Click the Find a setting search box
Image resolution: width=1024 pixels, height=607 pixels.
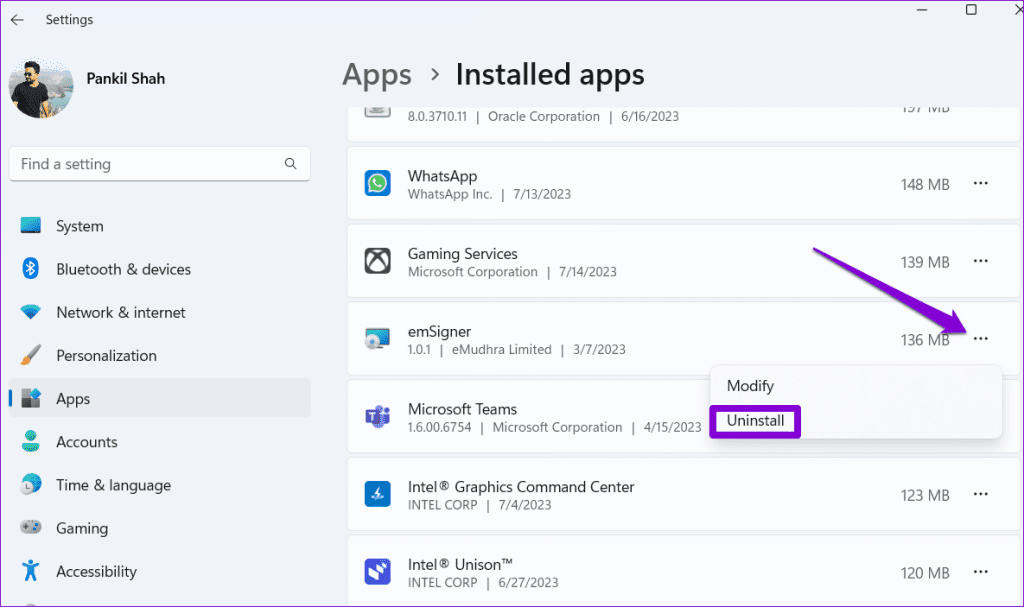pos(159,164)
